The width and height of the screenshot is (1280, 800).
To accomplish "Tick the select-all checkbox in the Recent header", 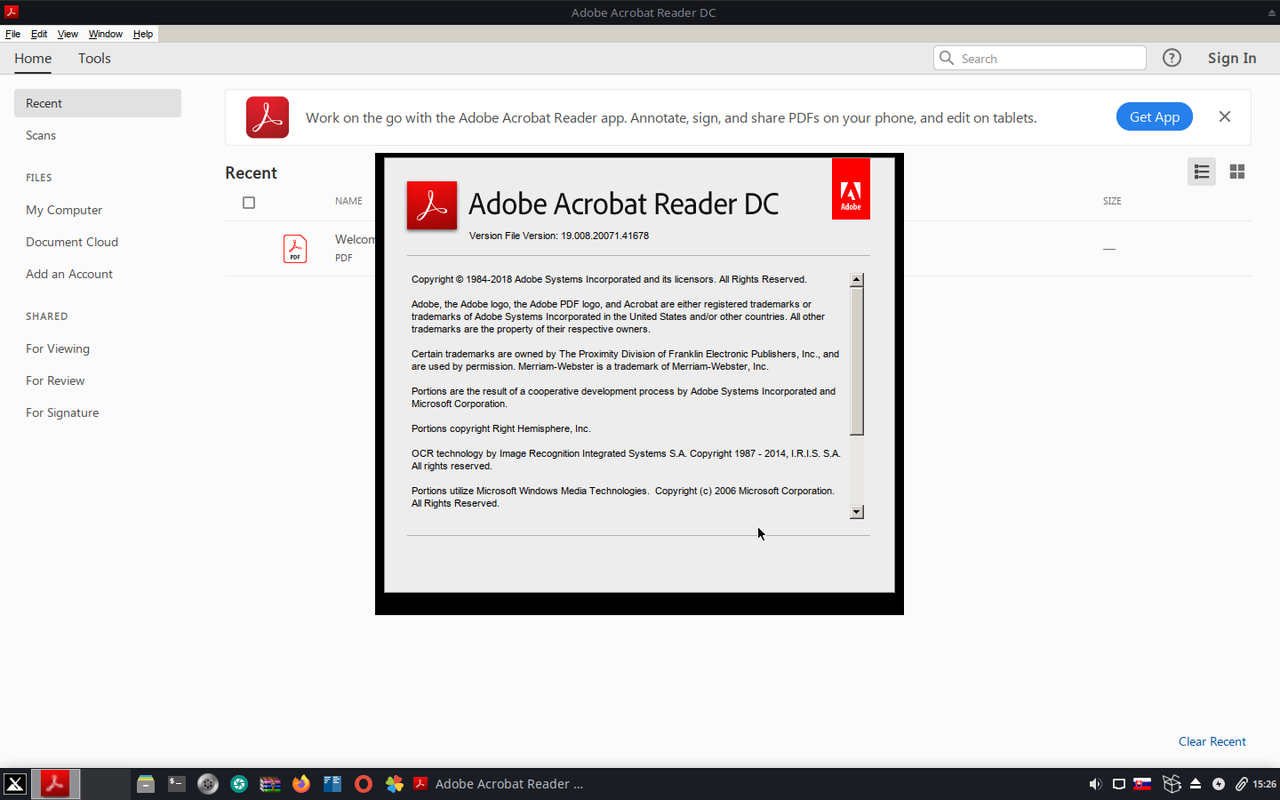I will click(249, 202).
